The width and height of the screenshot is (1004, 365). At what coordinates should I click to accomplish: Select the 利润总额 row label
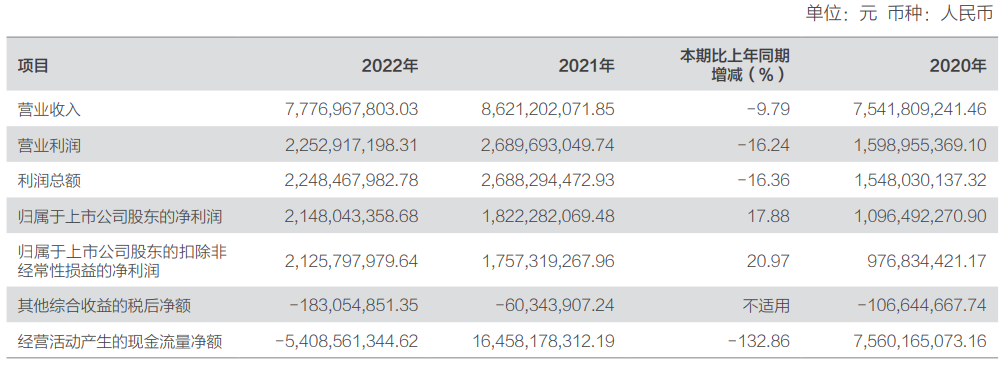click(49, 181)
